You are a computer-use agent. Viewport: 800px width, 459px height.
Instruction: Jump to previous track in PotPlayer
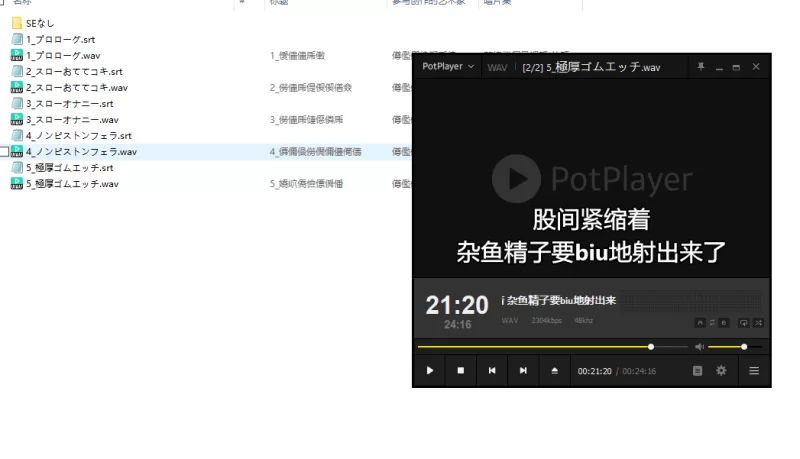pyautogui.click(x=492, y=371)
